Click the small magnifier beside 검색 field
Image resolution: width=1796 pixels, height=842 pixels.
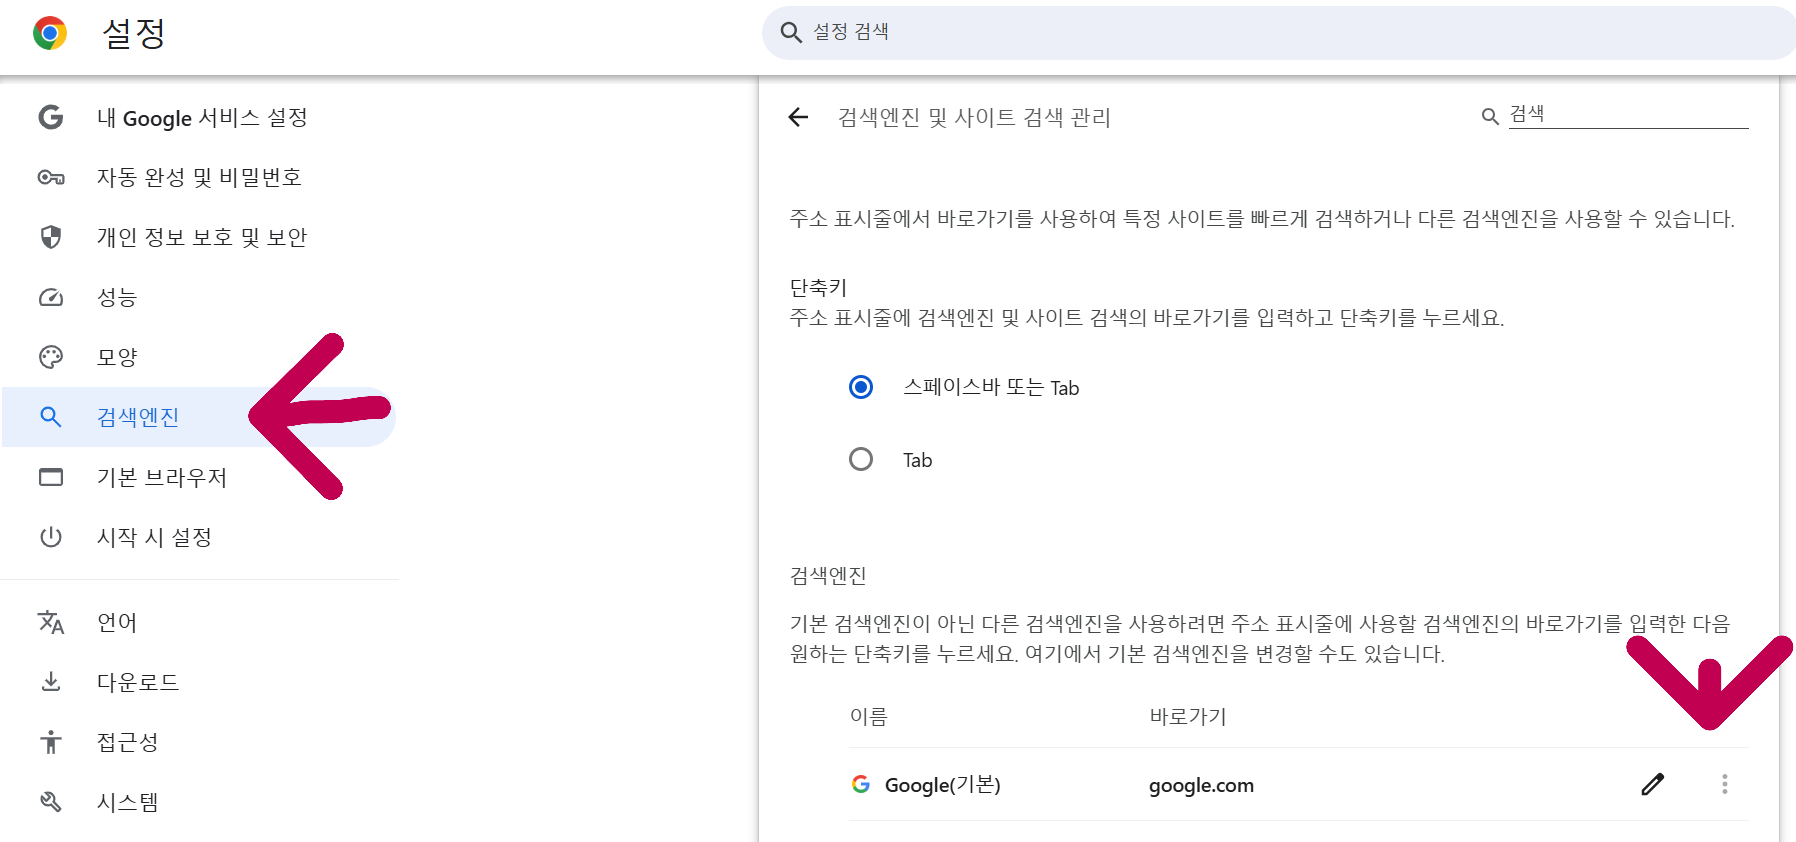pos(1490,117)
